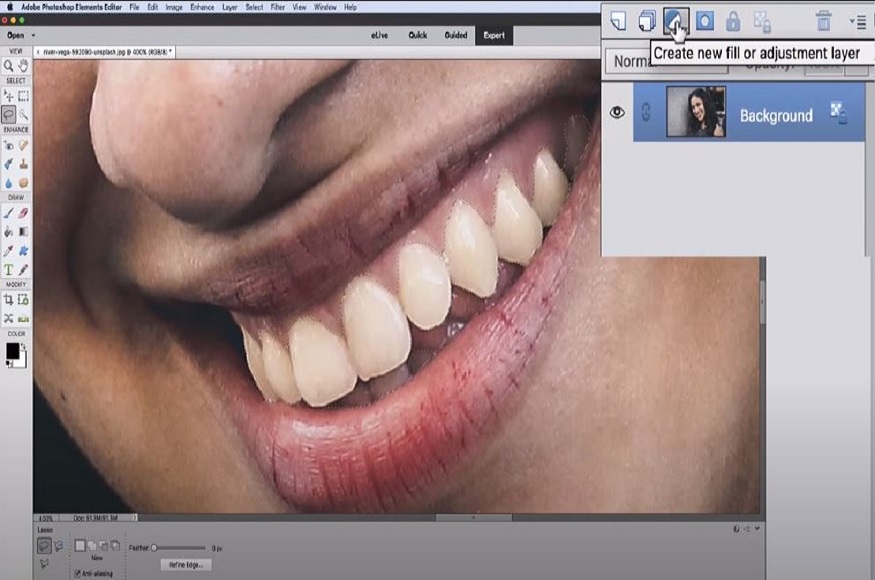Switch to Guided edit mode
875x580 pixels.
pos(456,35)
